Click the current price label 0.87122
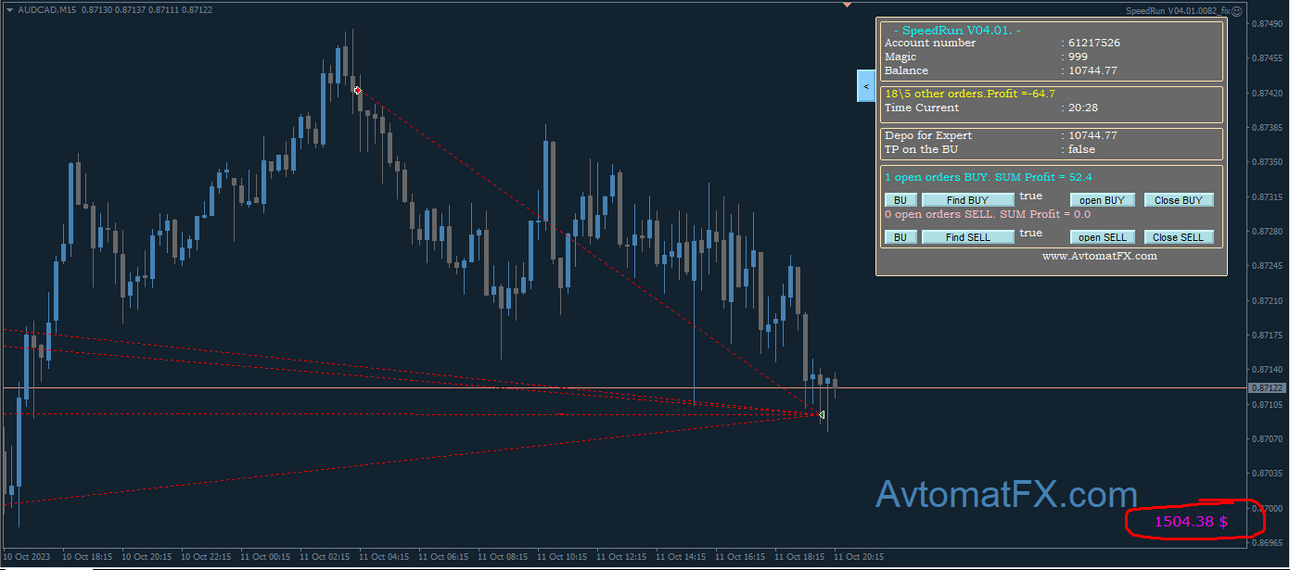1290x570 pixels. 1266,387
